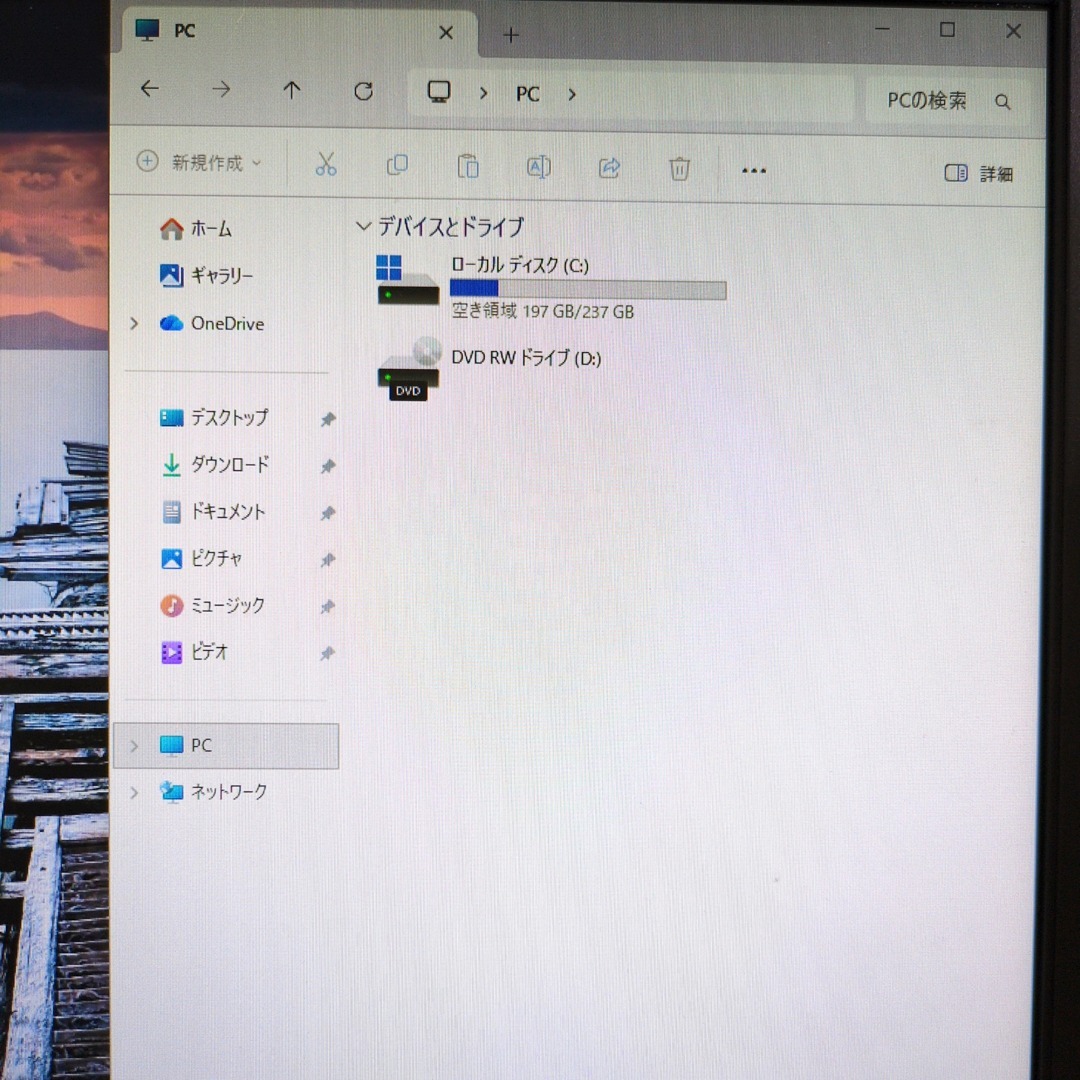
Task: Go up one folder level
Action: pyautogui.click(x=291, y=91)
